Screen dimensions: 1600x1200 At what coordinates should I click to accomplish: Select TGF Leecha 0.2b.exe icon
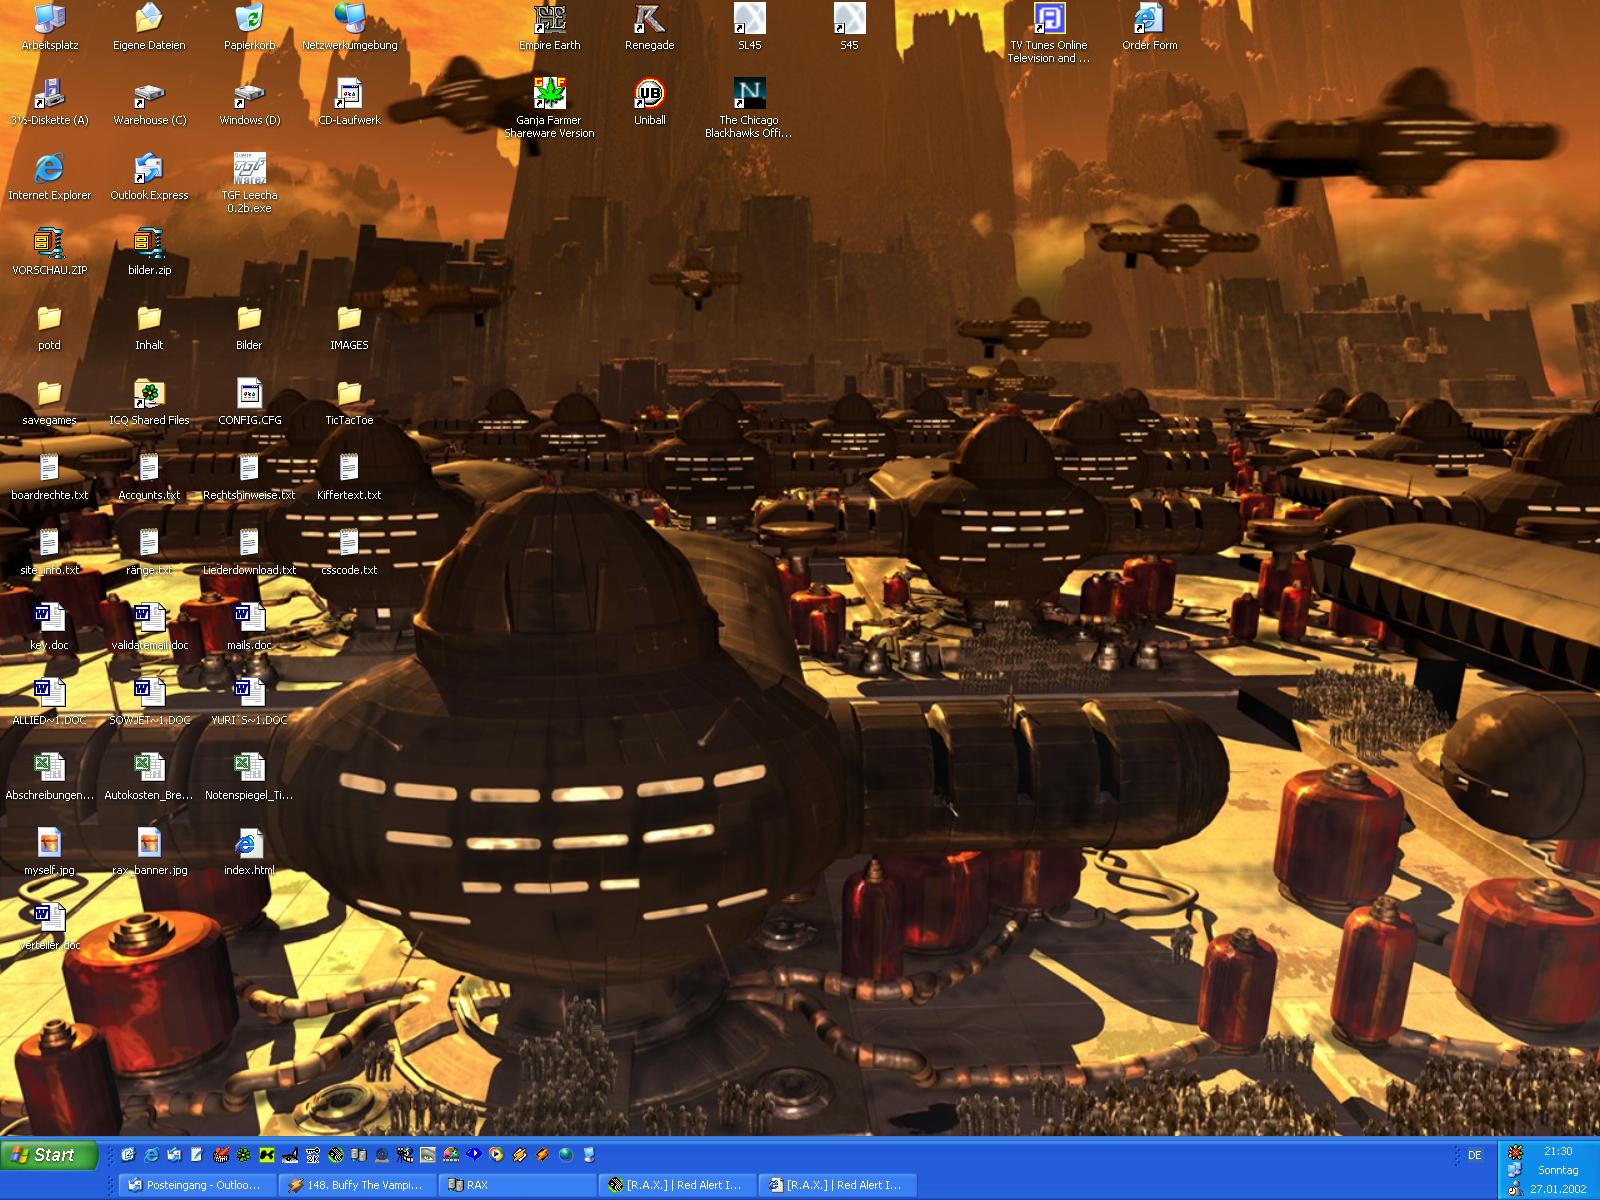tap(249, 184)
